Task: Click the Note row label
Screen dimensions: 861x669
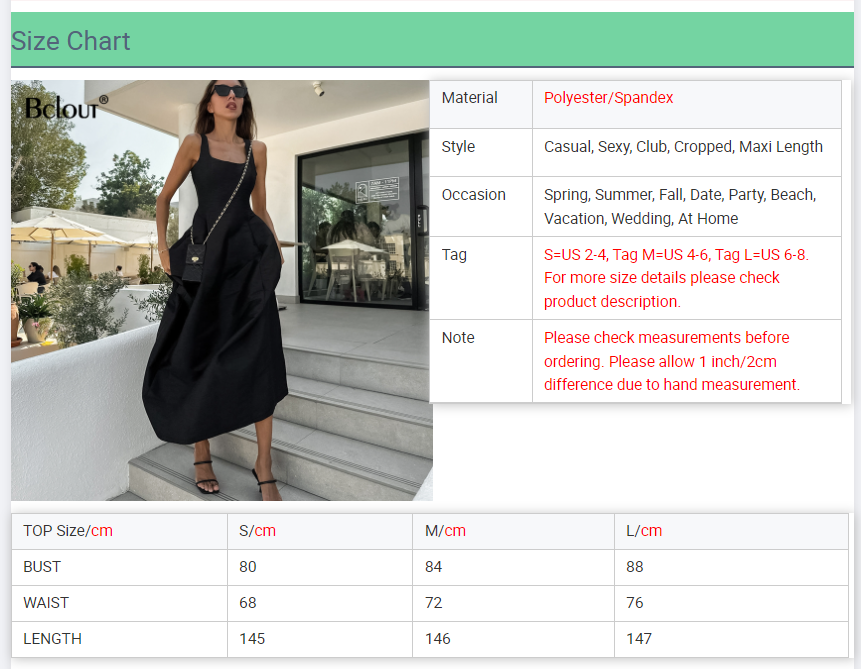Action: (458, 338)
